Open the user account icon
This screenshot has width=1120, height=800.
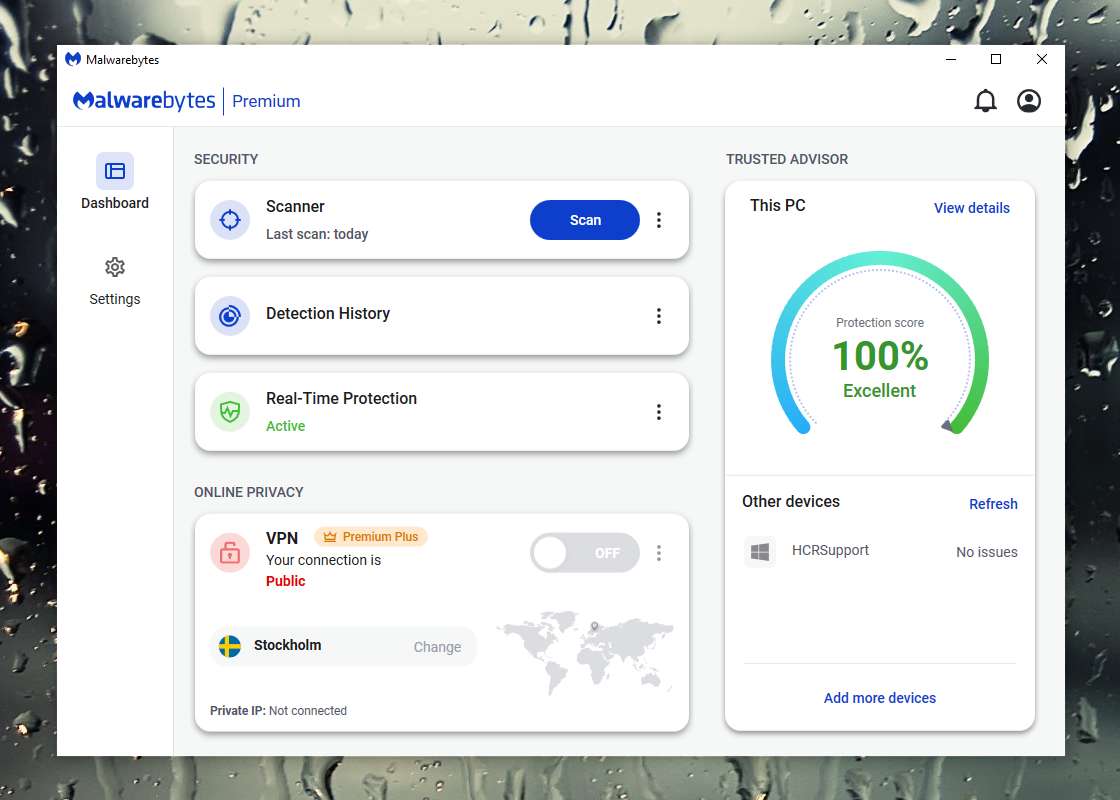click(1029, 101)
